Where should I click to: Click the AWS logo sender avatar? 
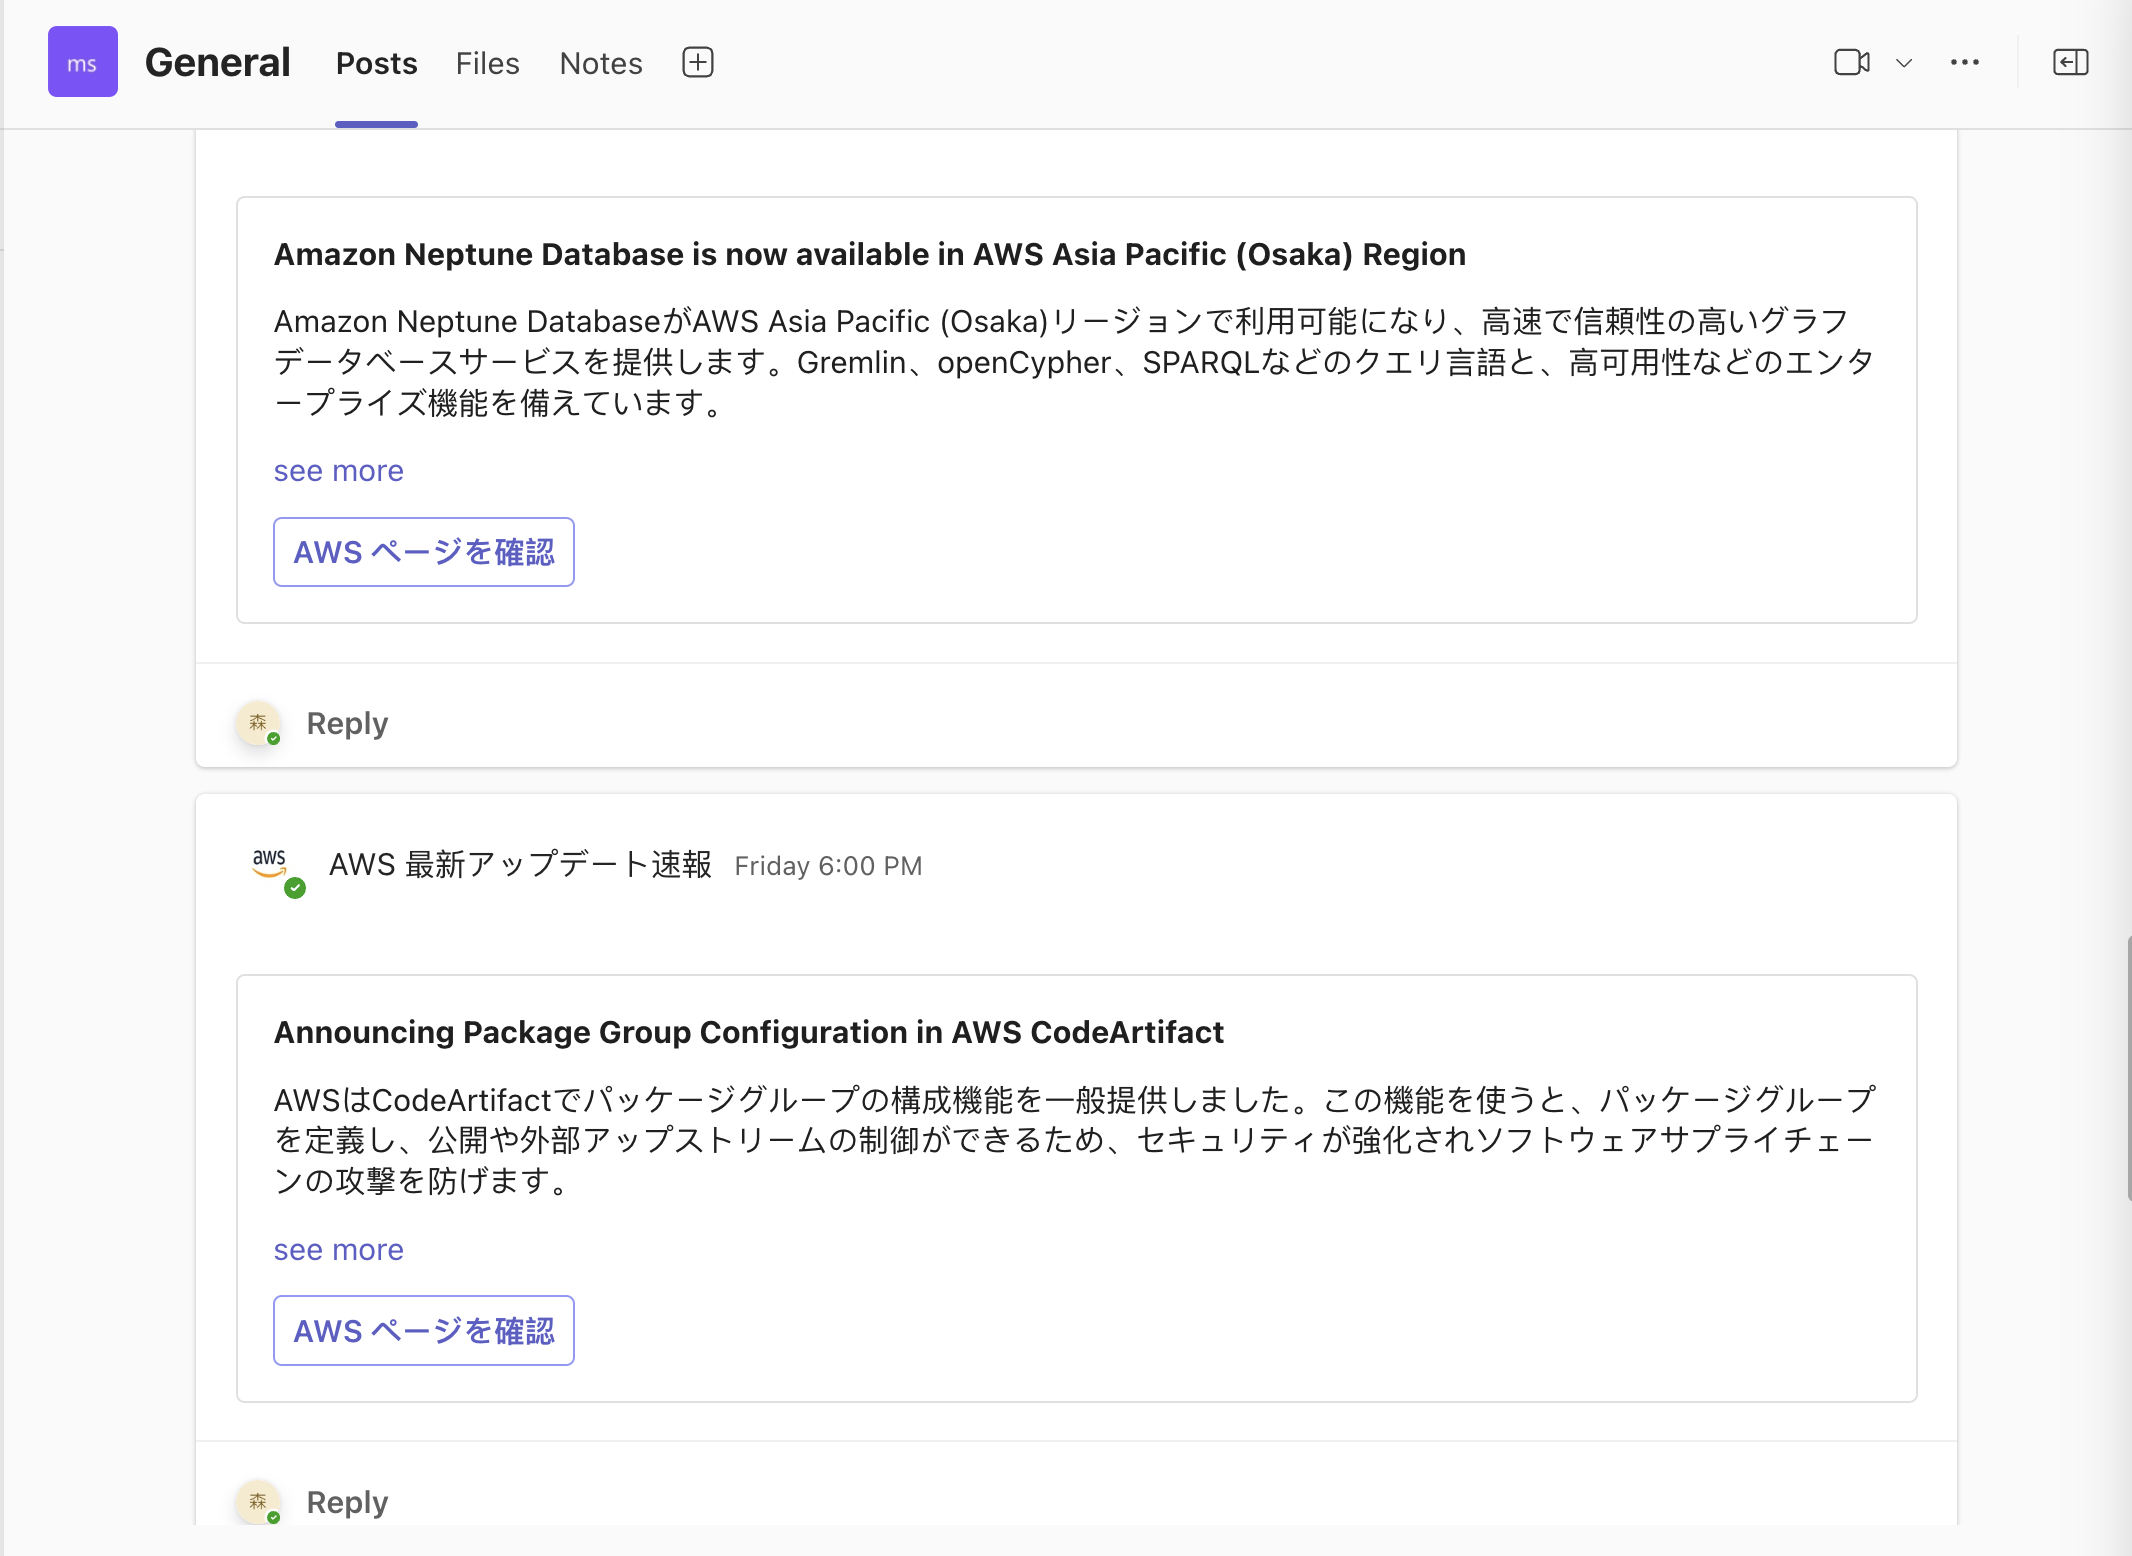271,865
